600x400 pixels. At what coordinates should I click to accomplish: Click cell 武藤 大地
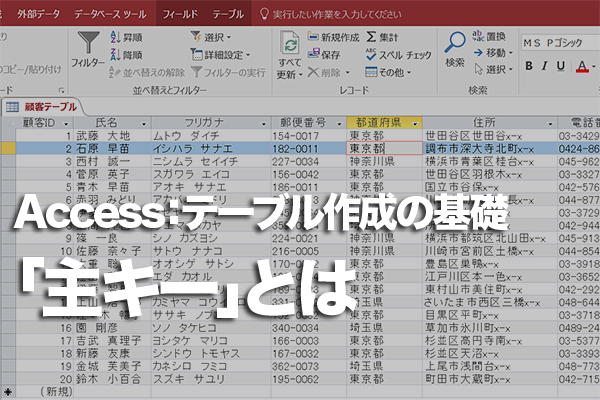112,136
